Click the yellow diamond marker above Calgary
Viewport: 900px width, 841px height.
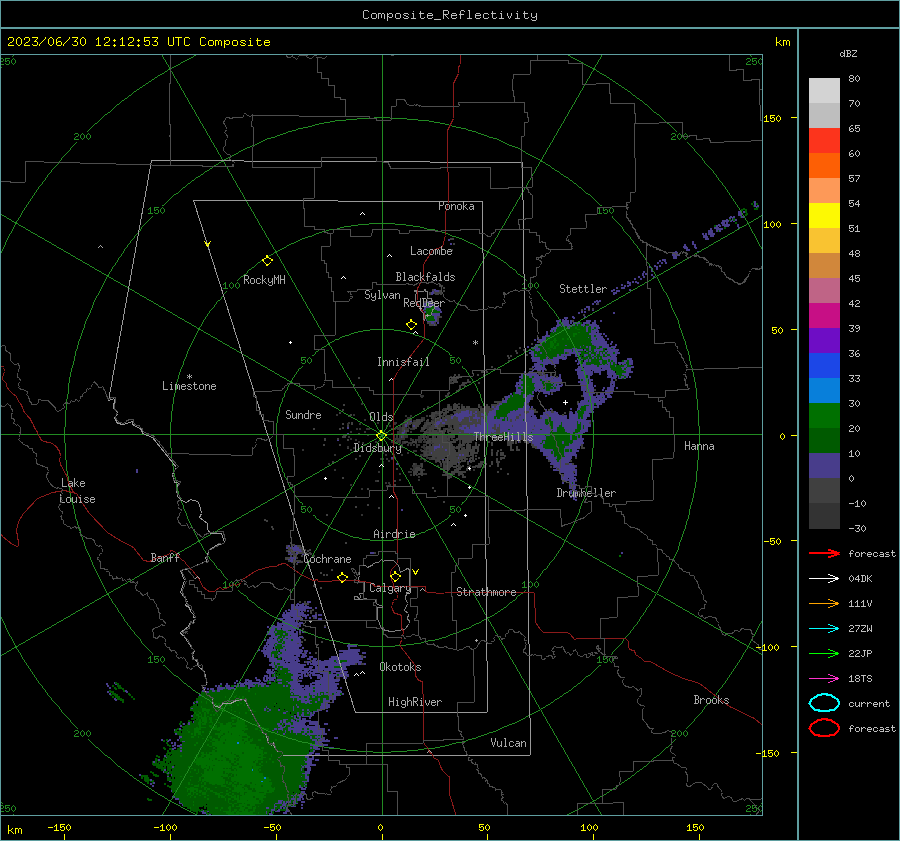pyautogui.click(x=395, y=576)
